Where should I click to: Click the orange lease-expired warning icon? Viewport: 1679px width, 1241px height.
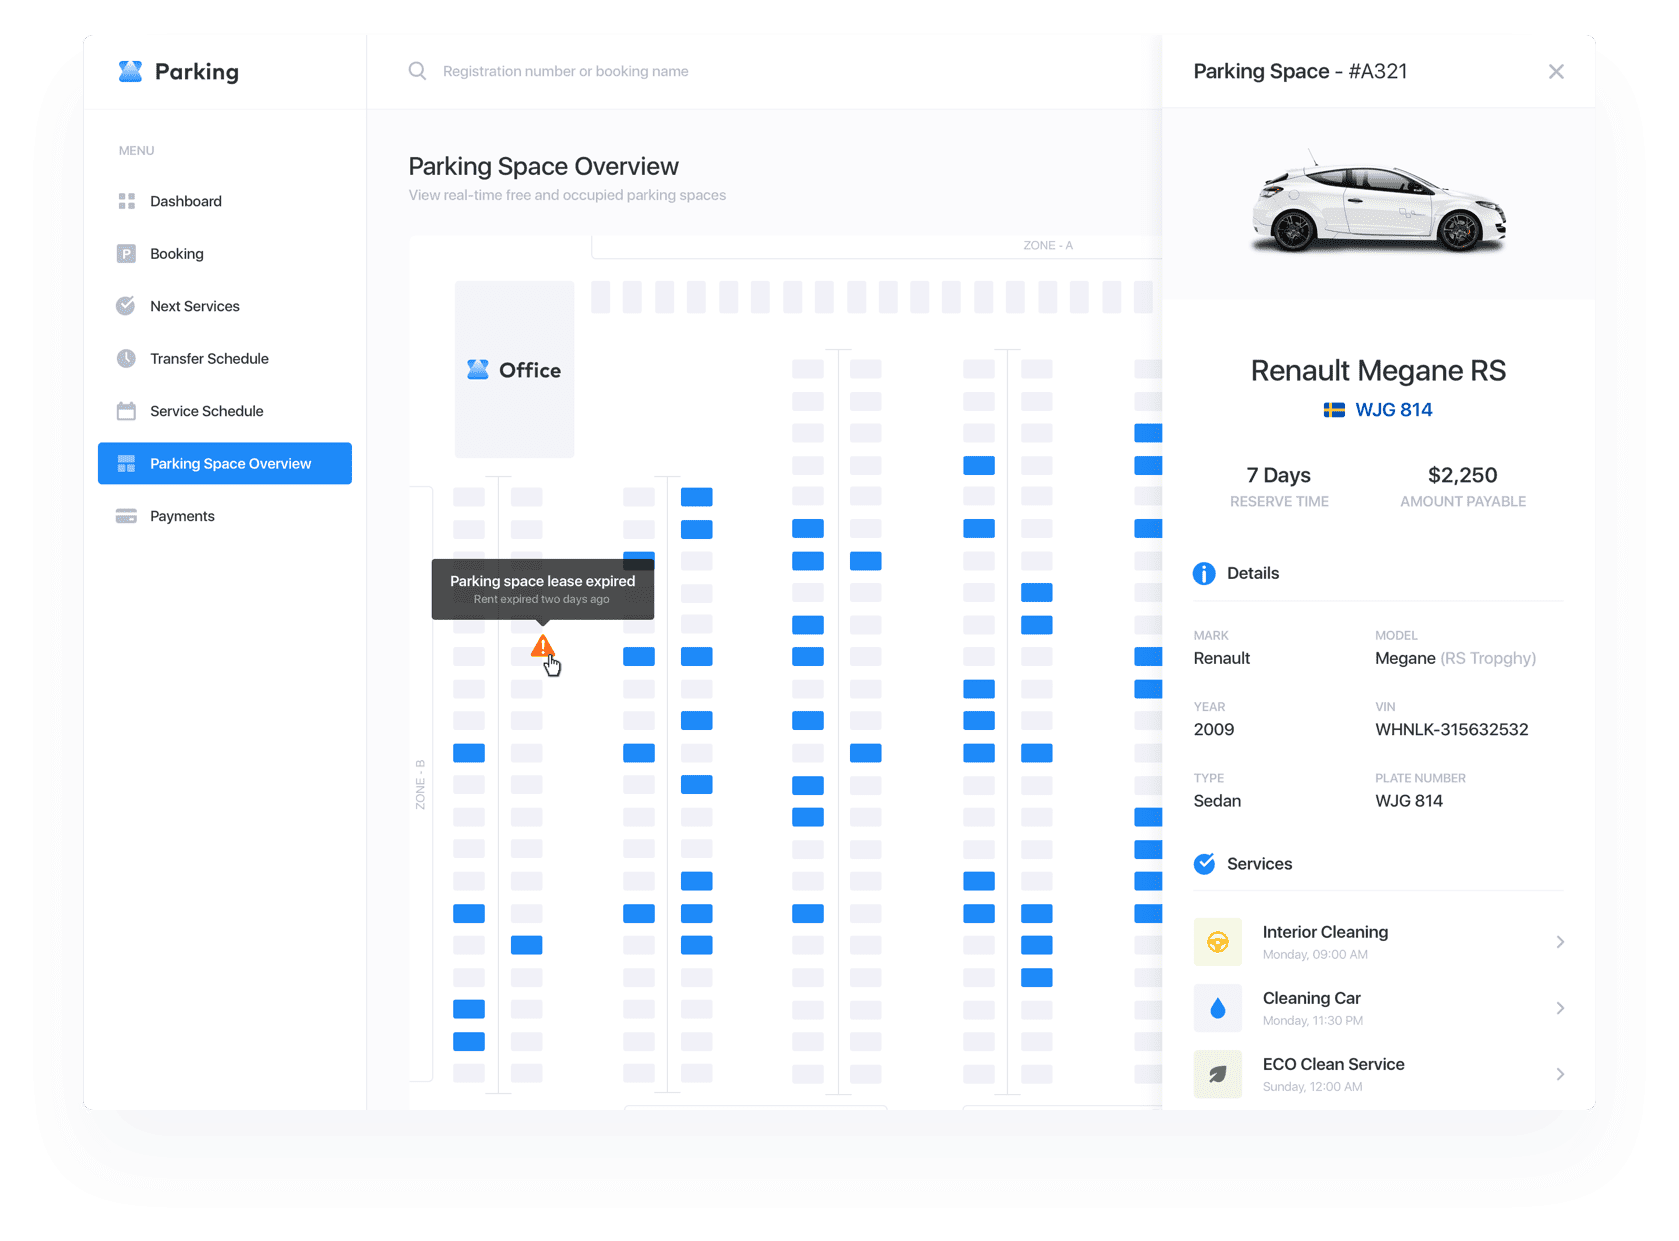[542, 646]
